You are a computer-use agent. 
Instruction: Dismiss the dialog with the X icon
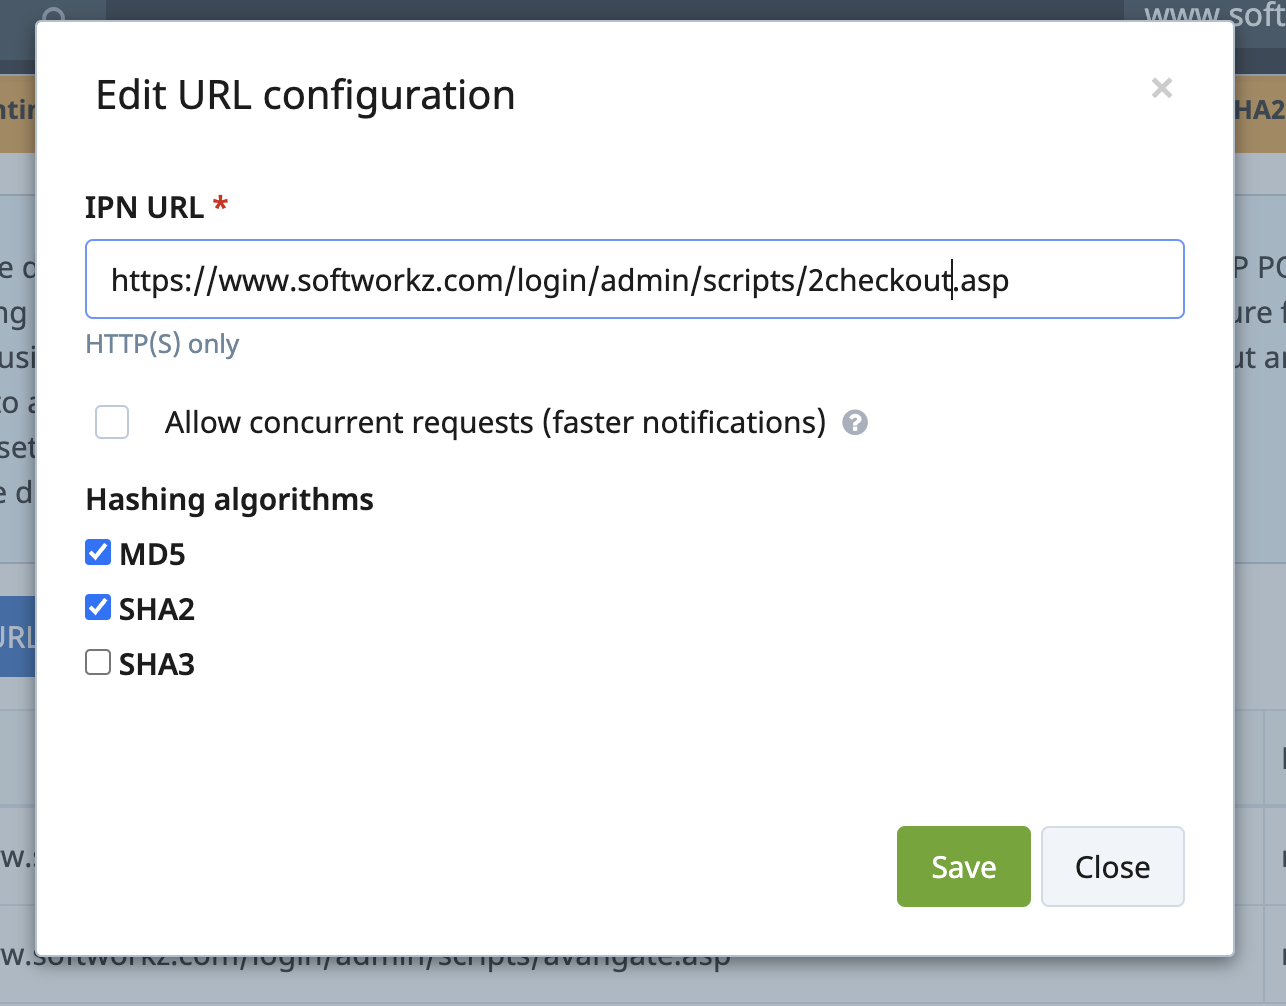pos(1161,88)
